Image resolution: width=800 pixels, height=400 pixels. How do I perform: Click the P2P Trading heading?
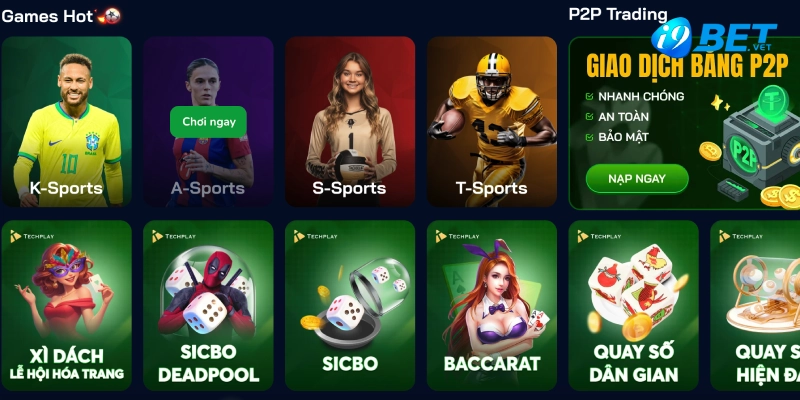[x=618, y=14]
